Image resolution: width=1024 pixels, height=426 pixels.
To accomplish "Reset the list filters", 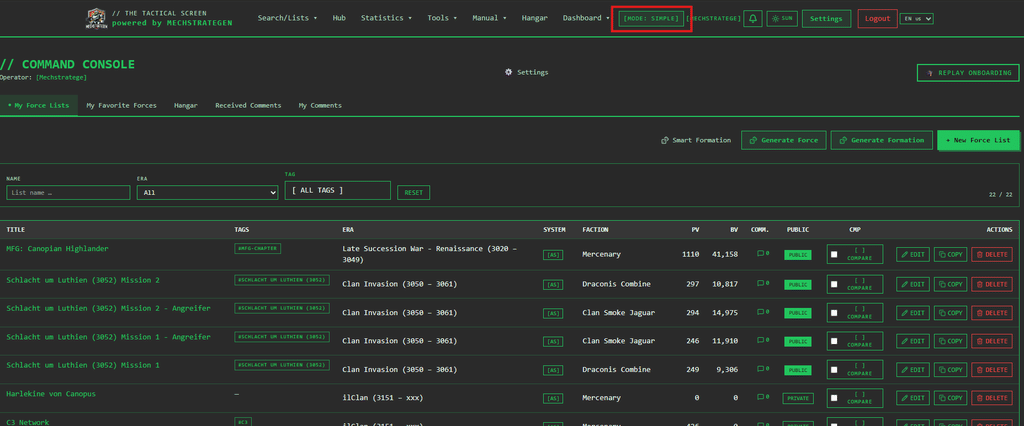I will (x=413, y=193).
